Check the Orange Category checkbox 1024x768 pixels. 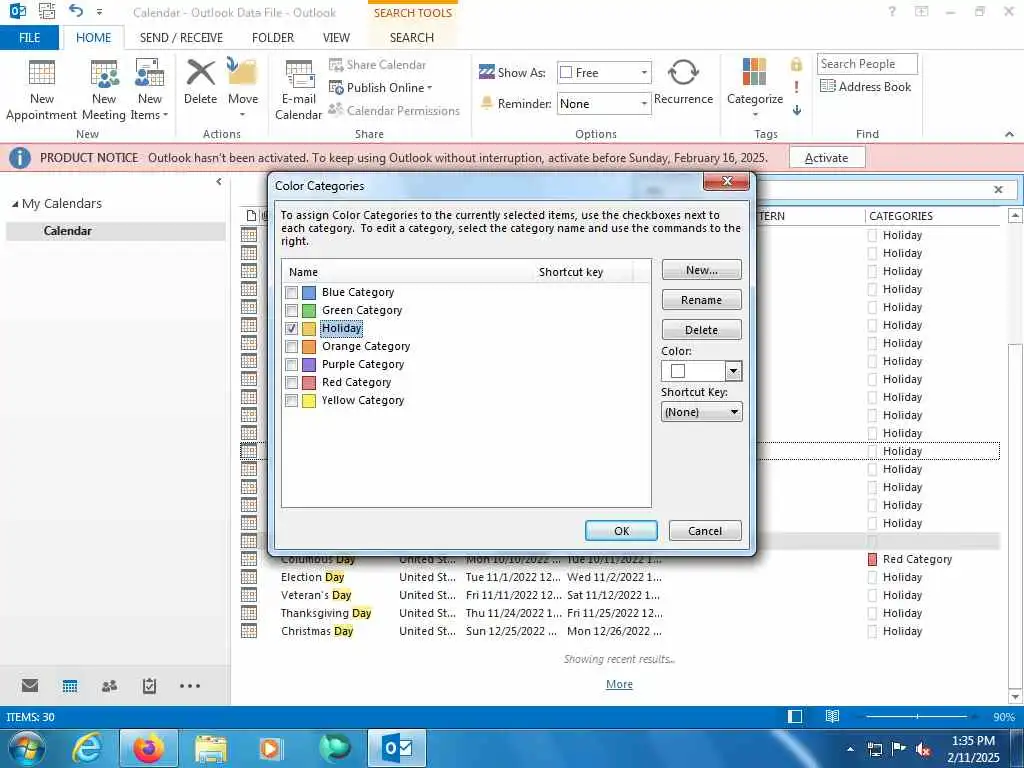291,347
